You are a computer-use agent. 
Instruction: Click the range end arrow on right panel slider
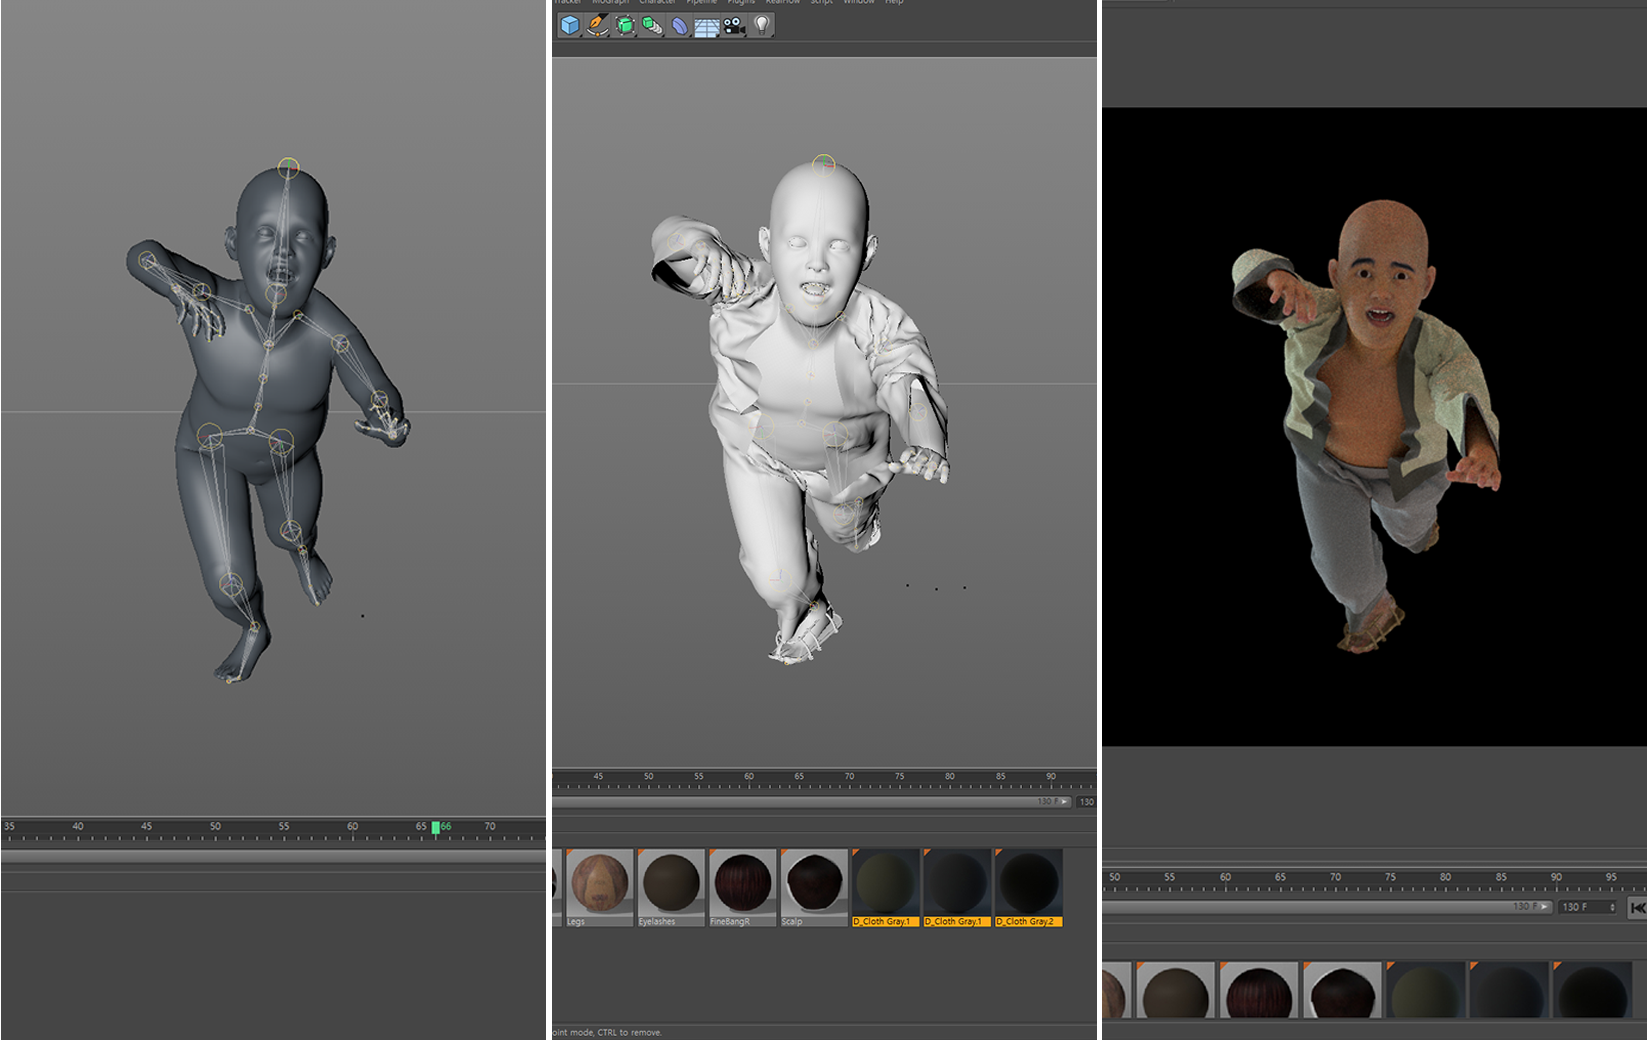point(1545,907)
